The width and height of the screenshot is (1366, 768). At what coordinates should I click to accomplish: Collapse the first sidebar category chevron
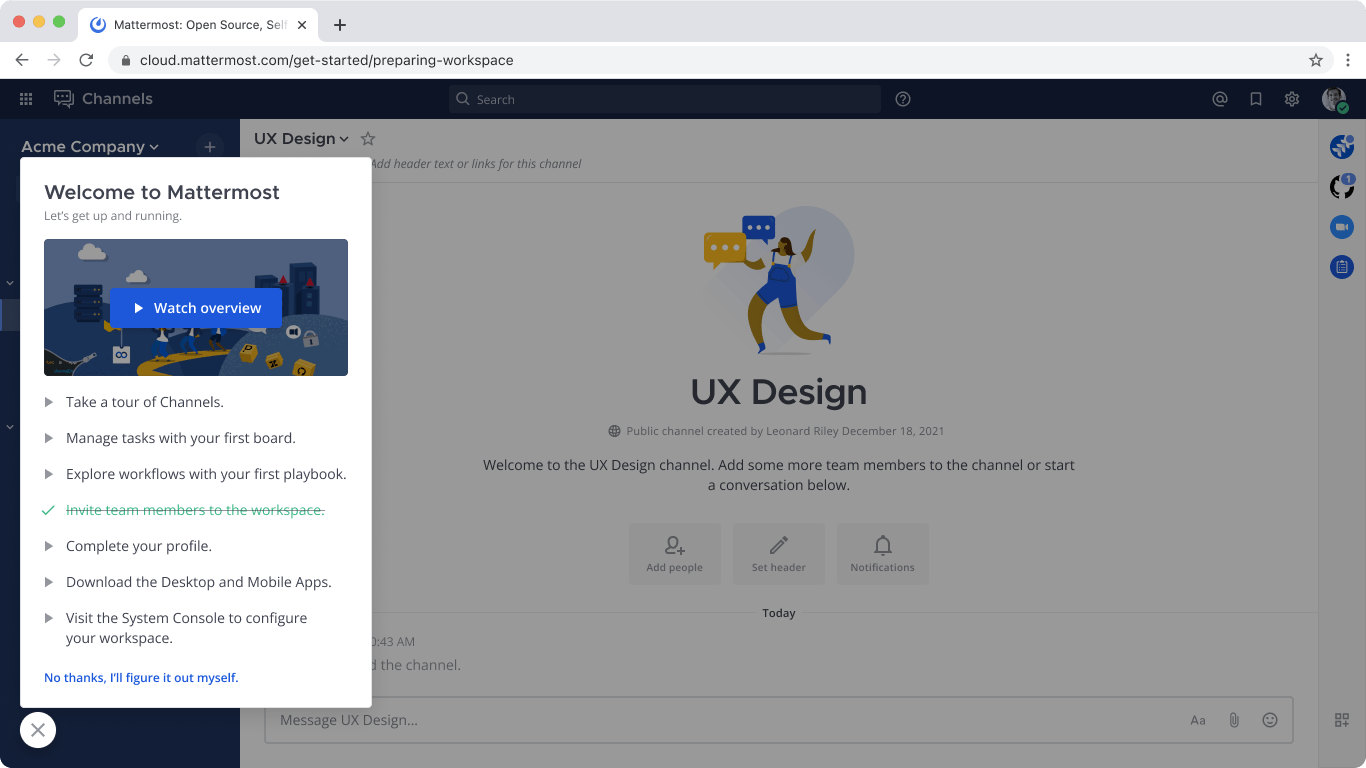[10, 283]
